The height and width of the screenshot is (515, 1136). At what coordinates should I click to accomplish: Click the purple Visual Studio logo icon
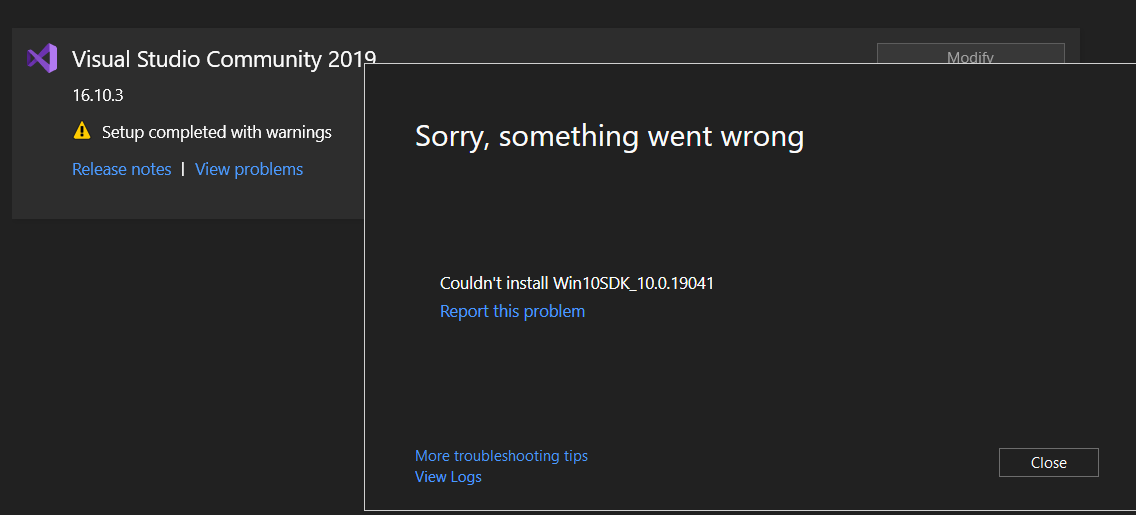[x=42, y=58]
